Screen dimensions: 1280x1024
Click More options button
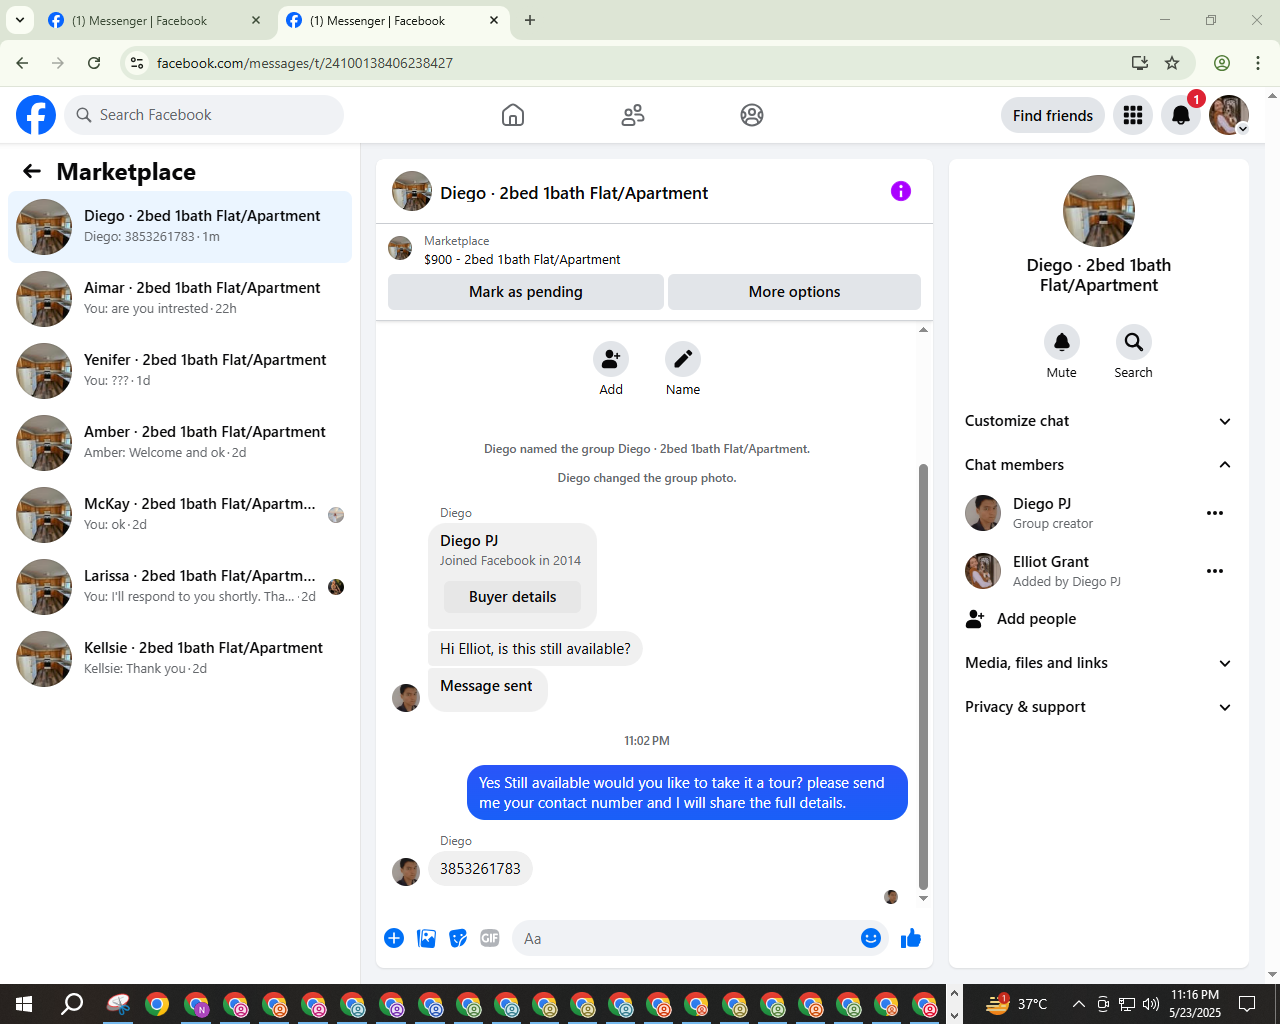[x=794, y=292]
